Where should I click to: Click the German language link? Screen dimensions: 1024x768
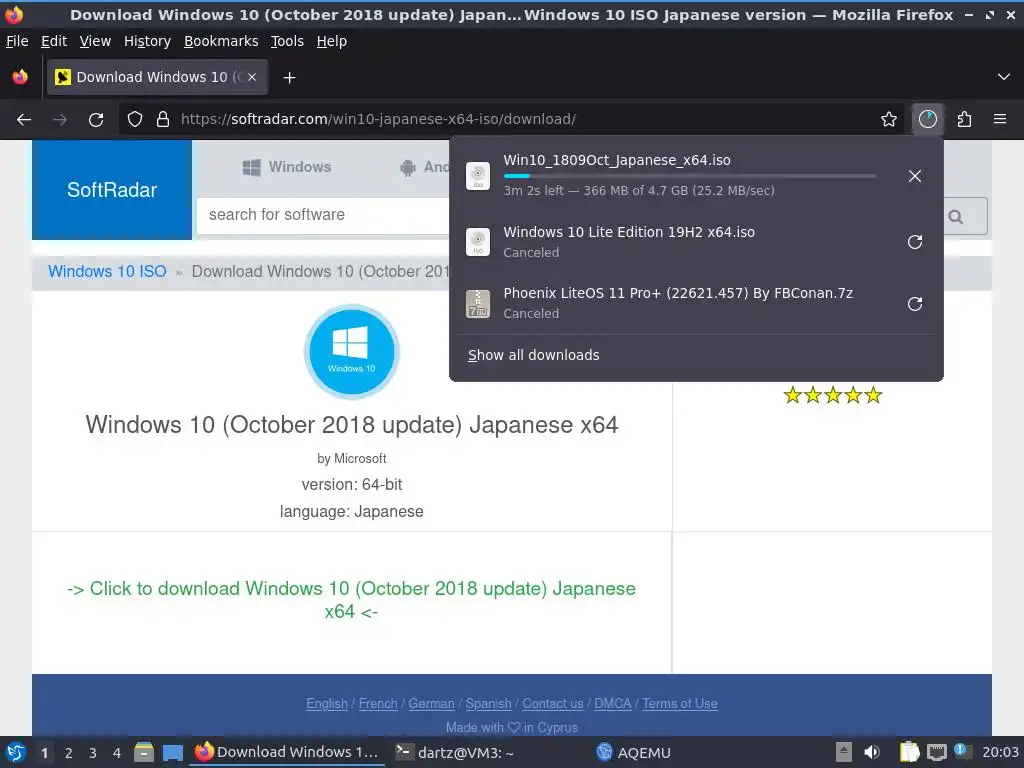431,703
